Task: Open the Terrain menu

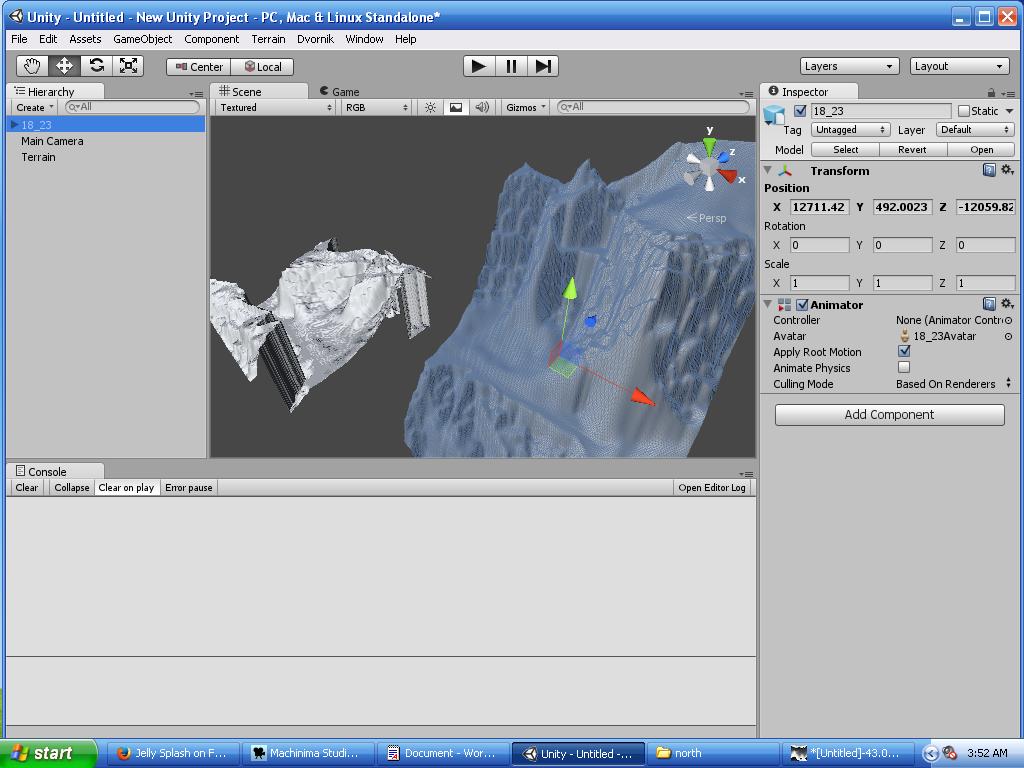Action: (x=267, y=39)
